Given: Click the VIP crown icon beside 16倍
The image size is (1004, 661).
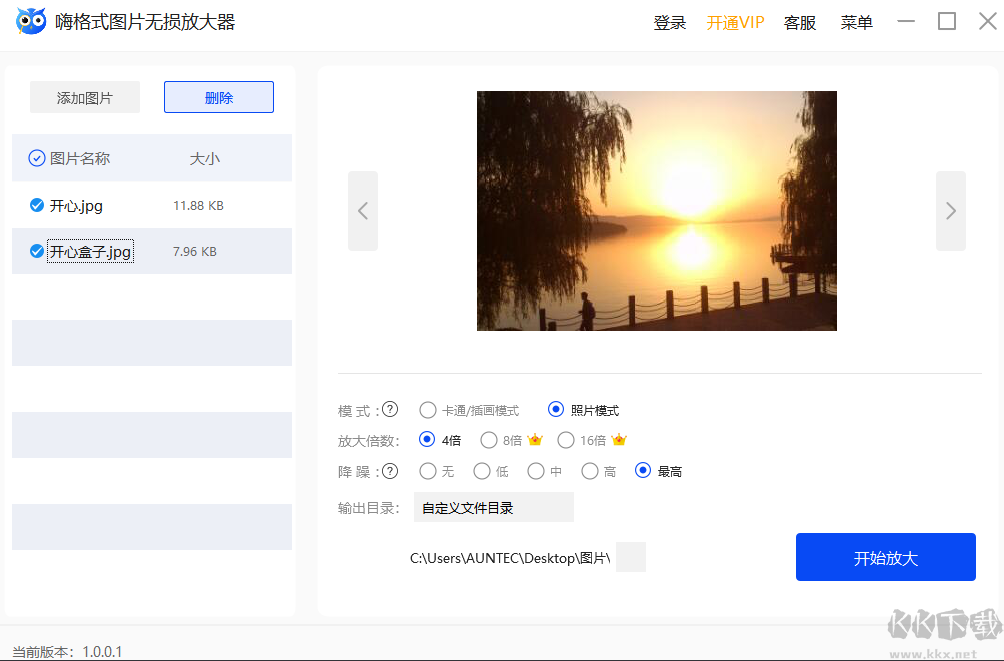Looking at the screenshot, I should click(617, 439).
